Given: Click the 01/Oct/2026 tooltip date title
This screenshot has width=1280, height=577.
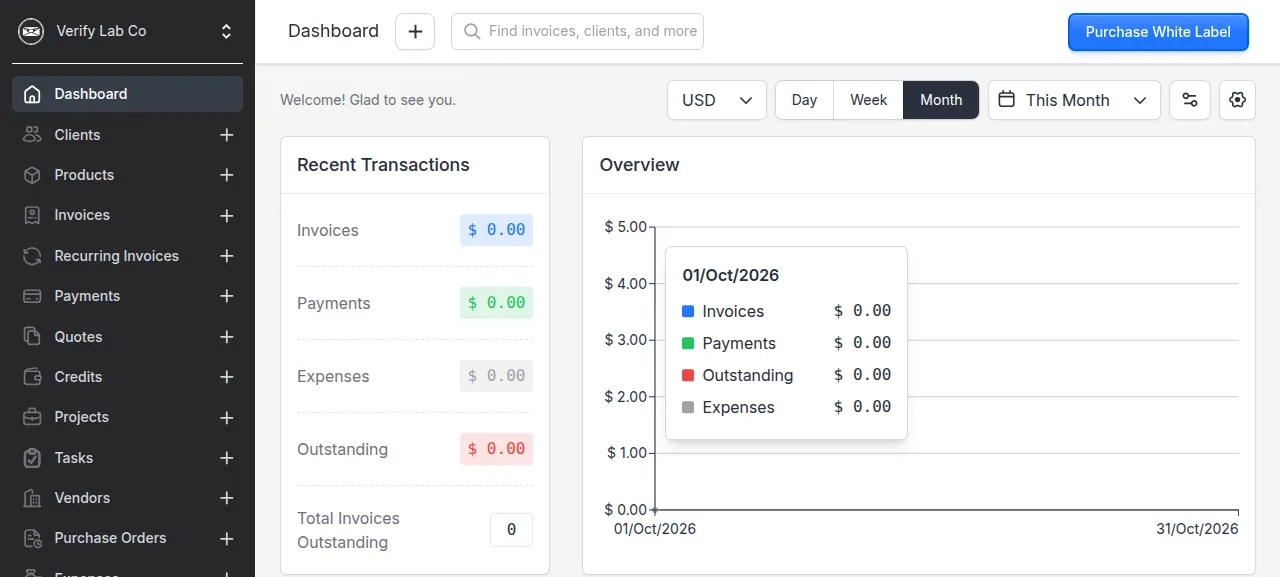Looking at the screenshot, I should (x=730, y=275).
